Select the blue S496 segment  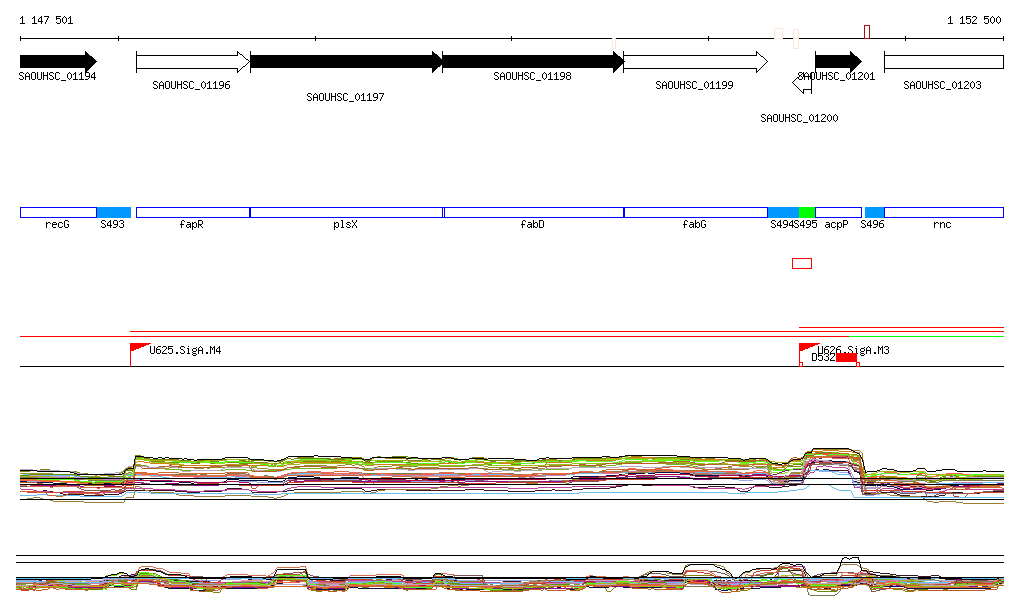point(874,212)
